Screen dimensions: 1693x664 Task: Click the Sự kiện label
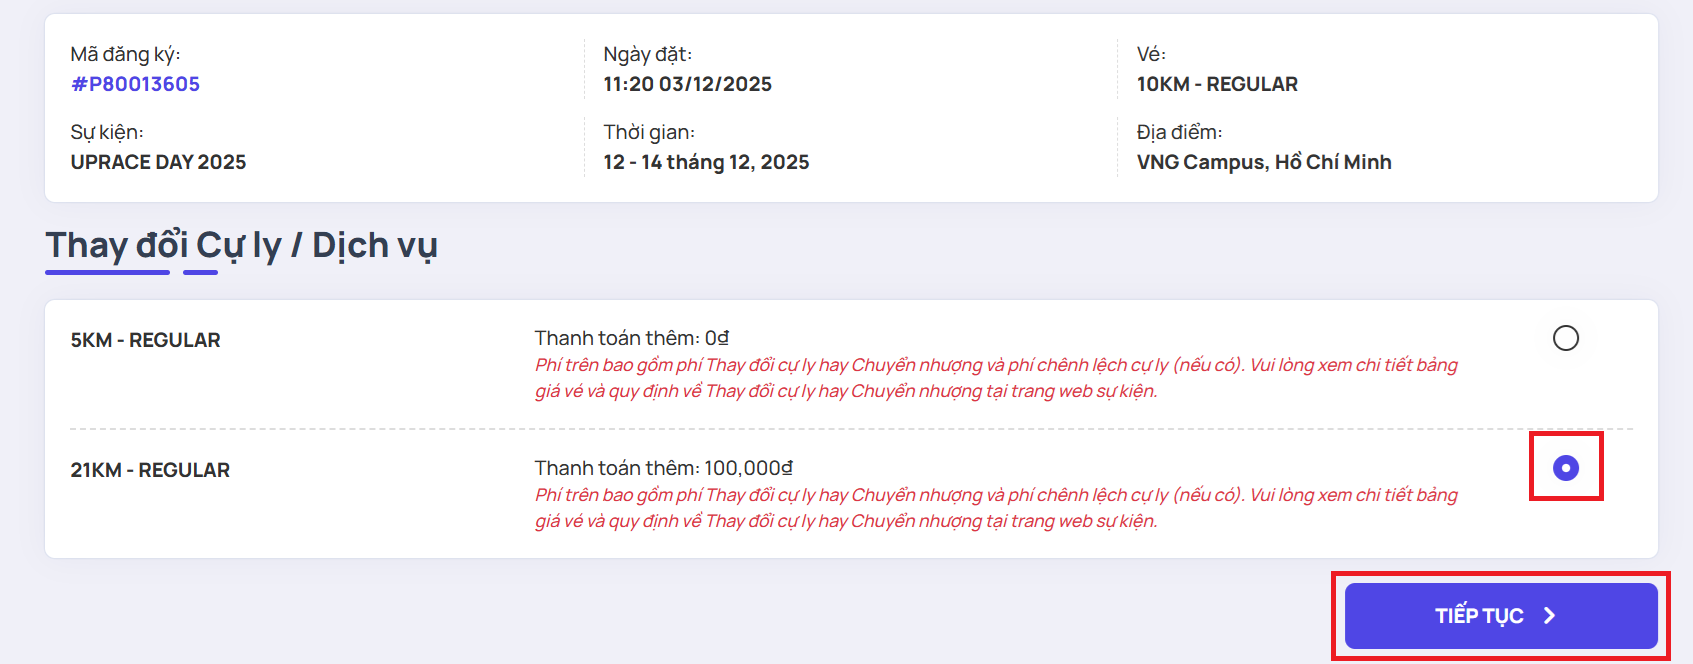coord(107,132)
